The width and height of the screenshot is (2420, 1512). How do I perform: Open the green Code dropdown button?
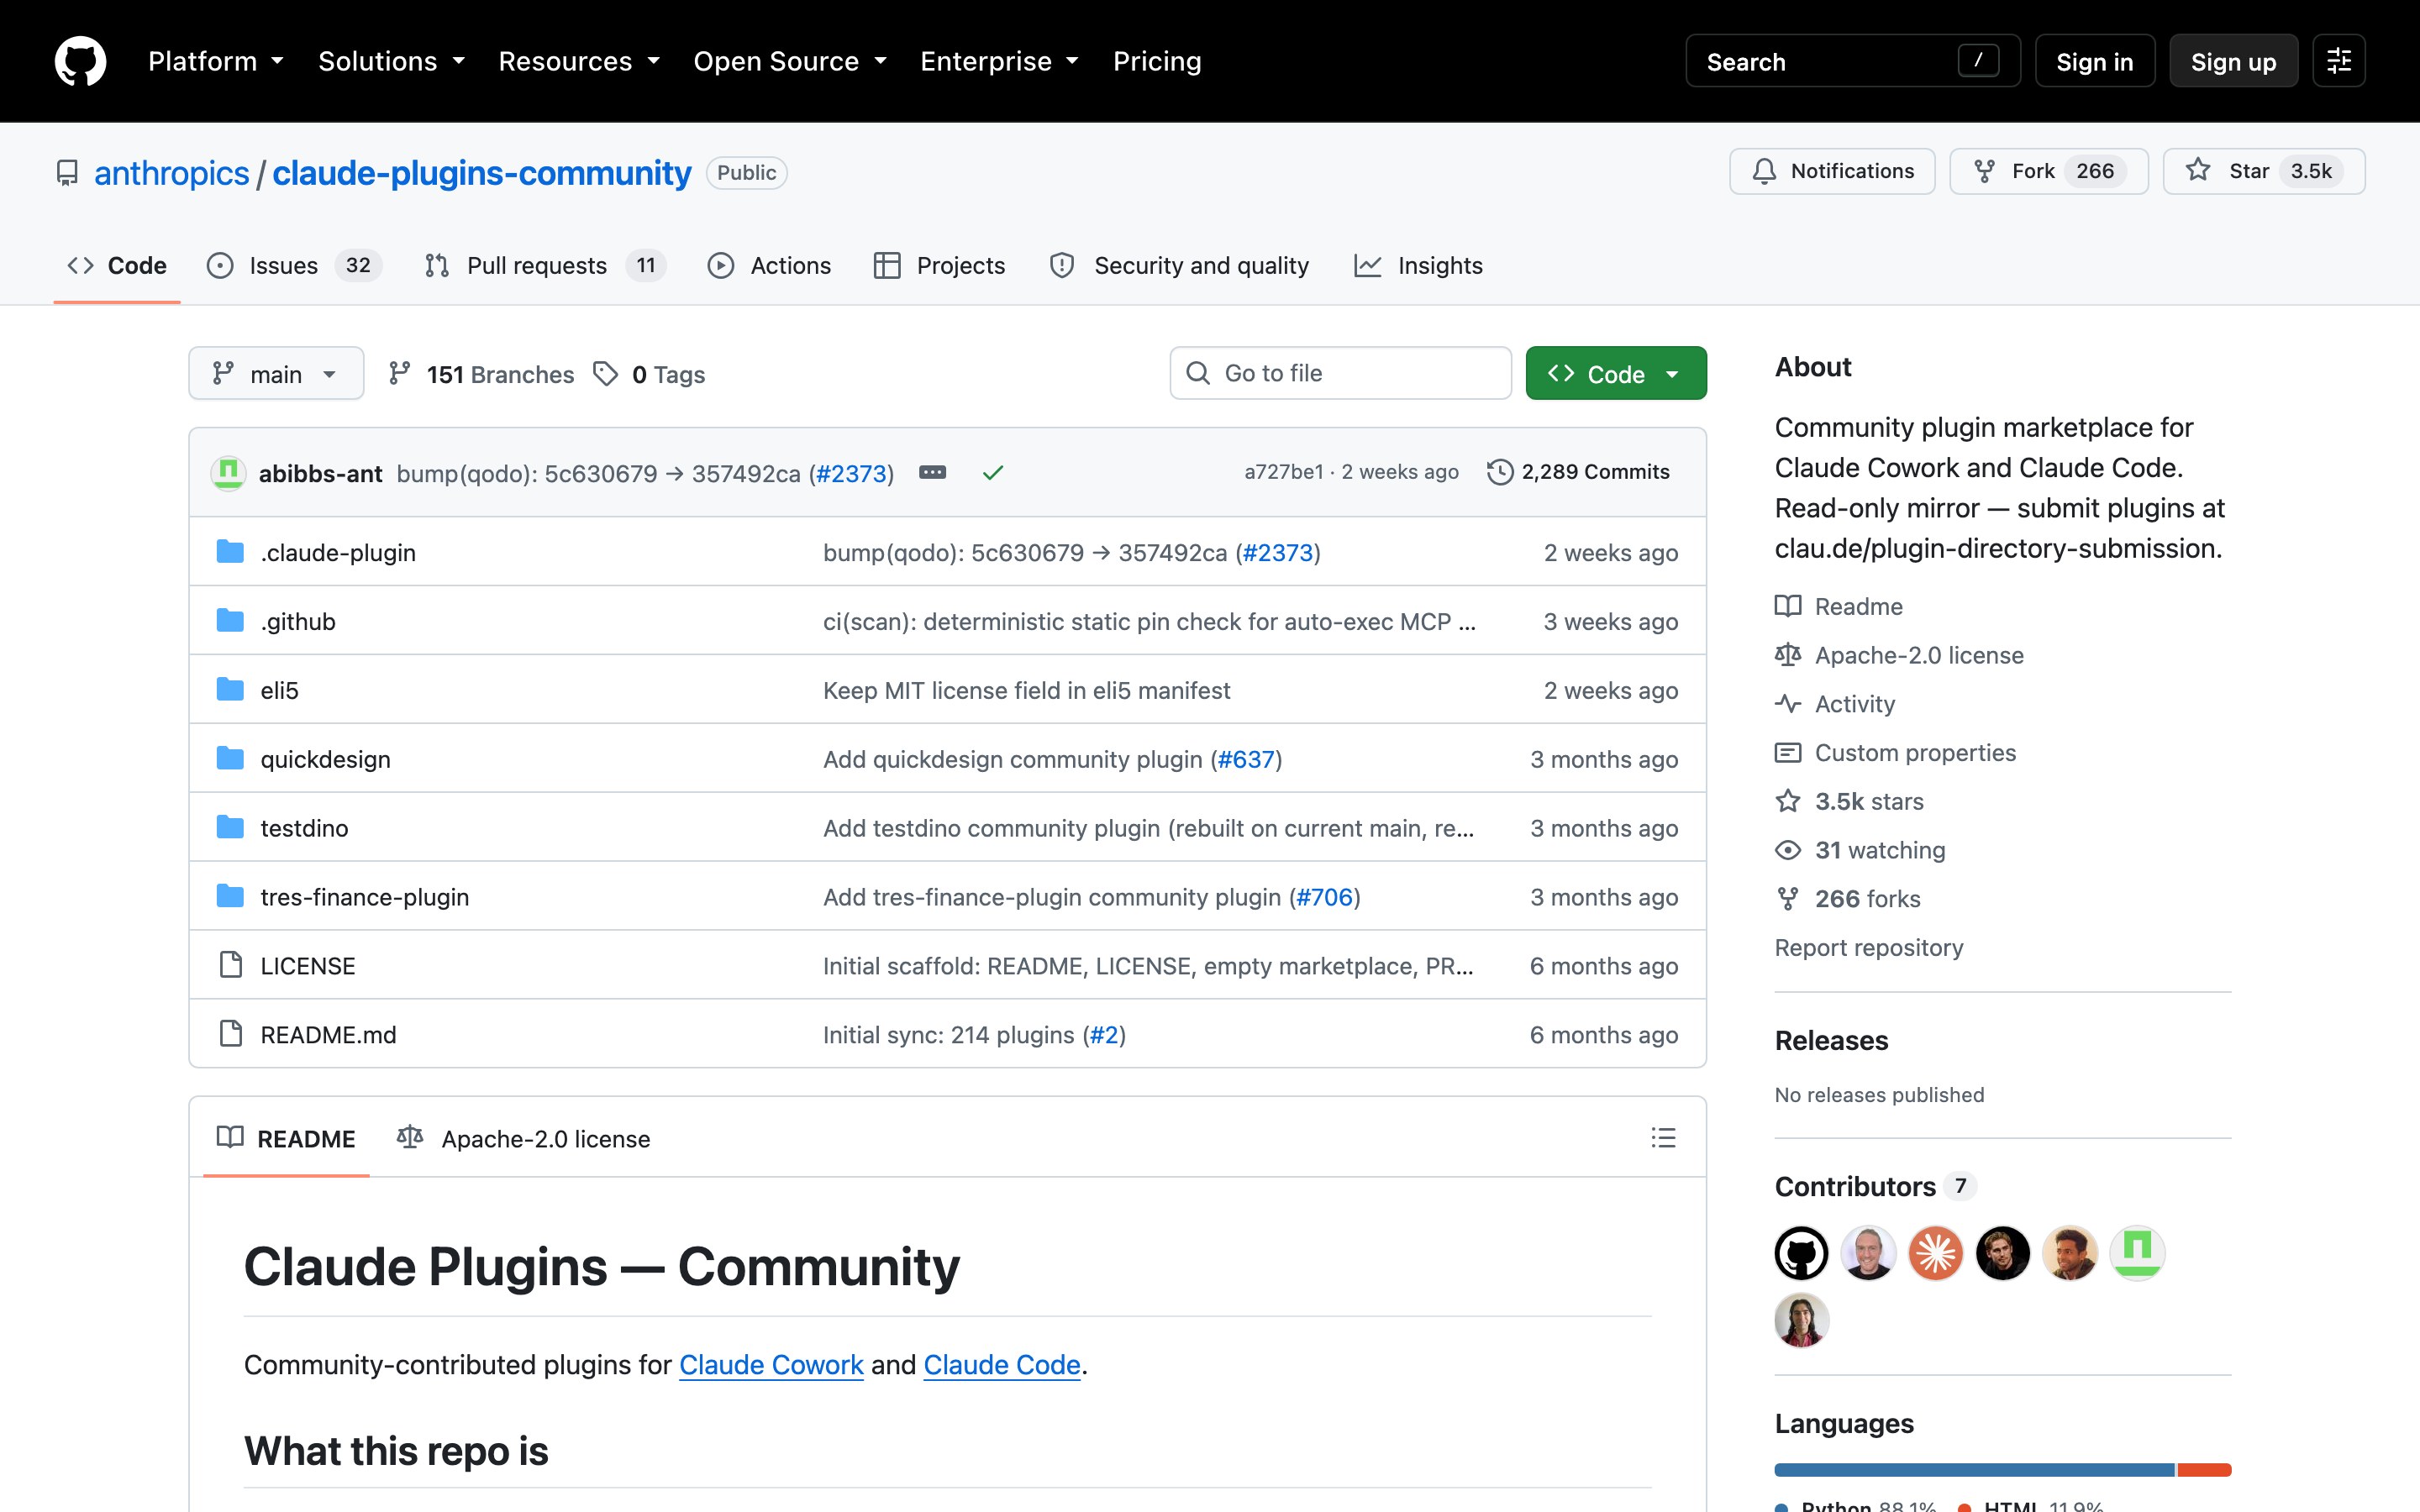(x=1615, y=374)
